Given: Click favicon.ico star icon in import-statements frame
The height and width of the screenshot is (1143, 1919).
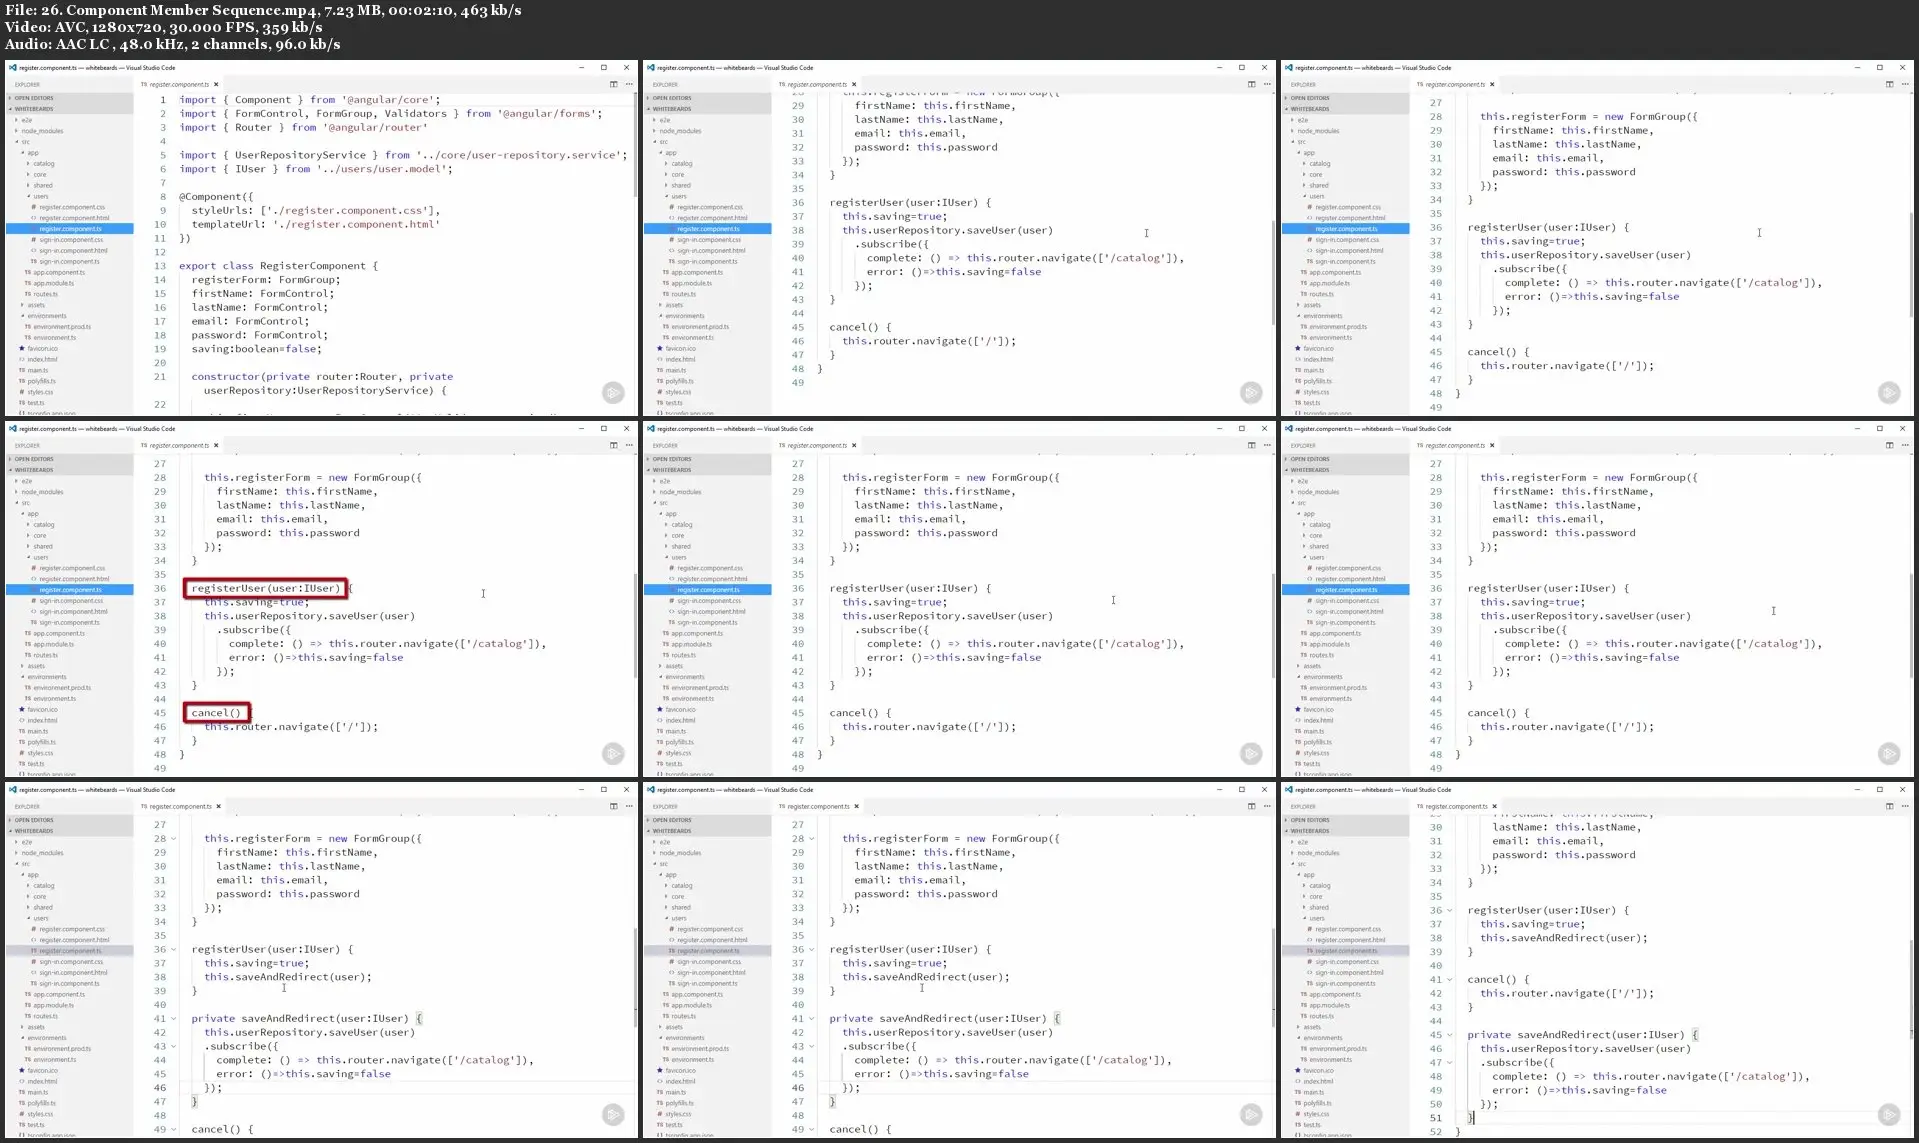Looking at the screenshot, I should coord(22,348).
